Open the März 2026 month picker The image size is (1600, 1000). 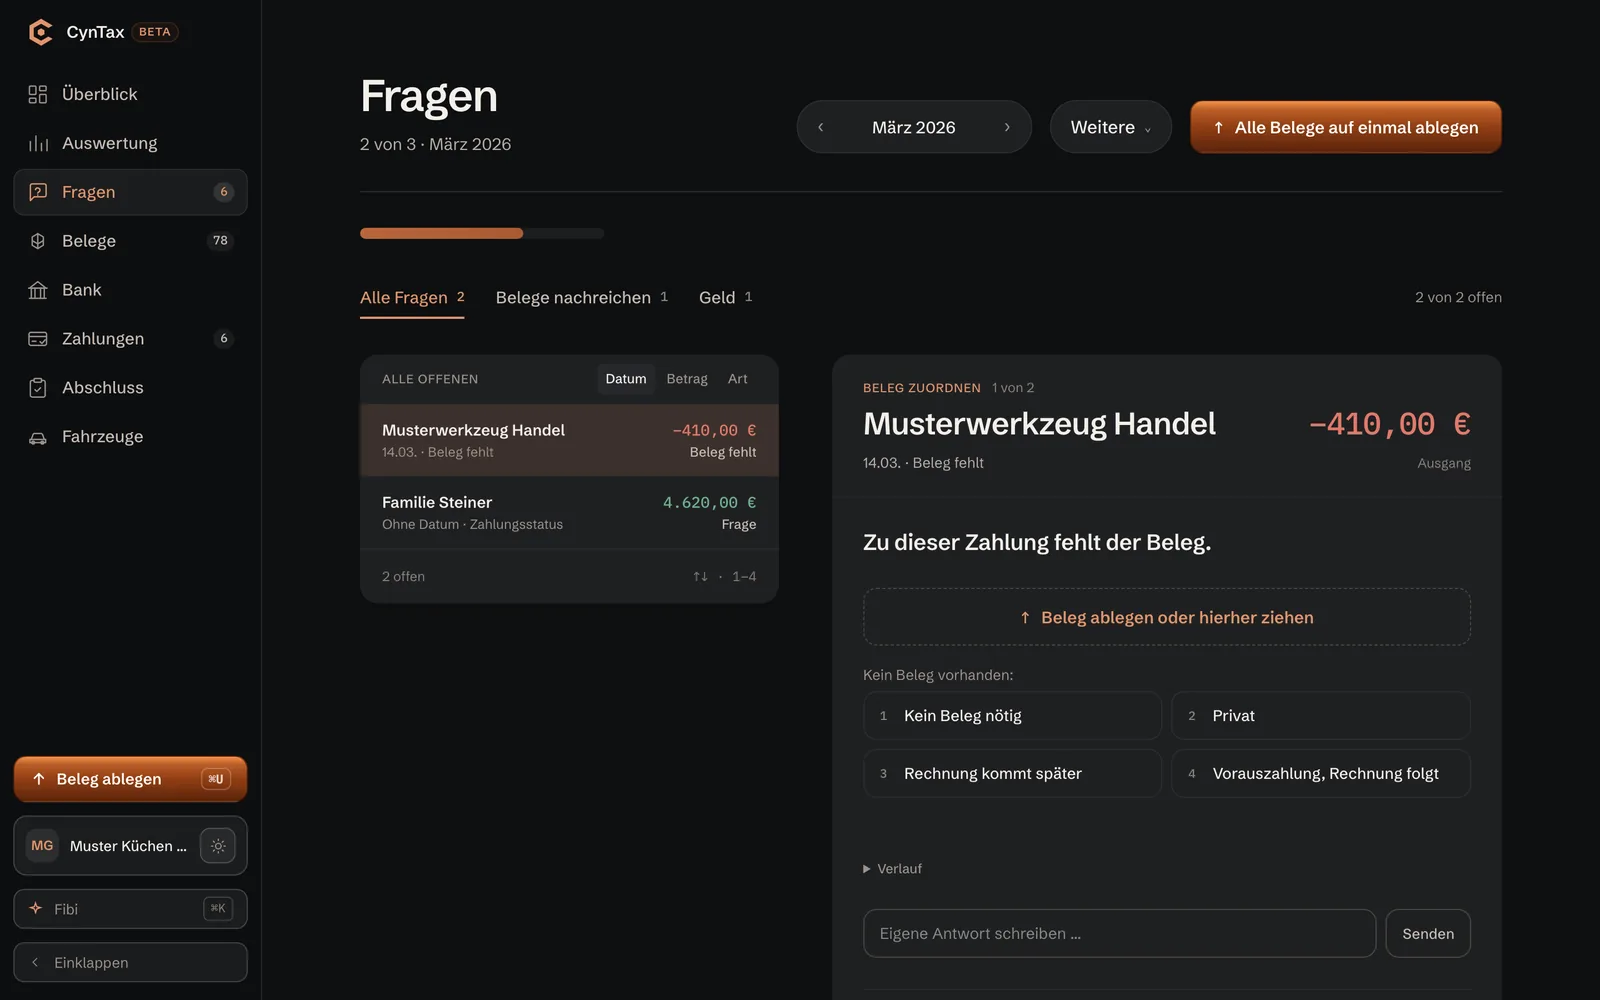click(914, 127)
